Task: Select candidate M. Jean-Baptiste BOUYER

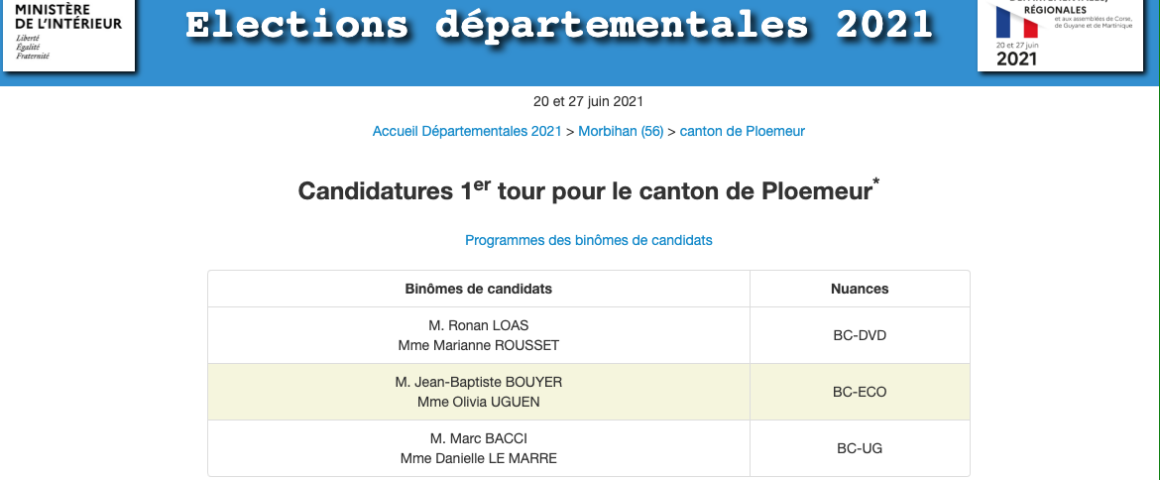Action: [479, 382]
